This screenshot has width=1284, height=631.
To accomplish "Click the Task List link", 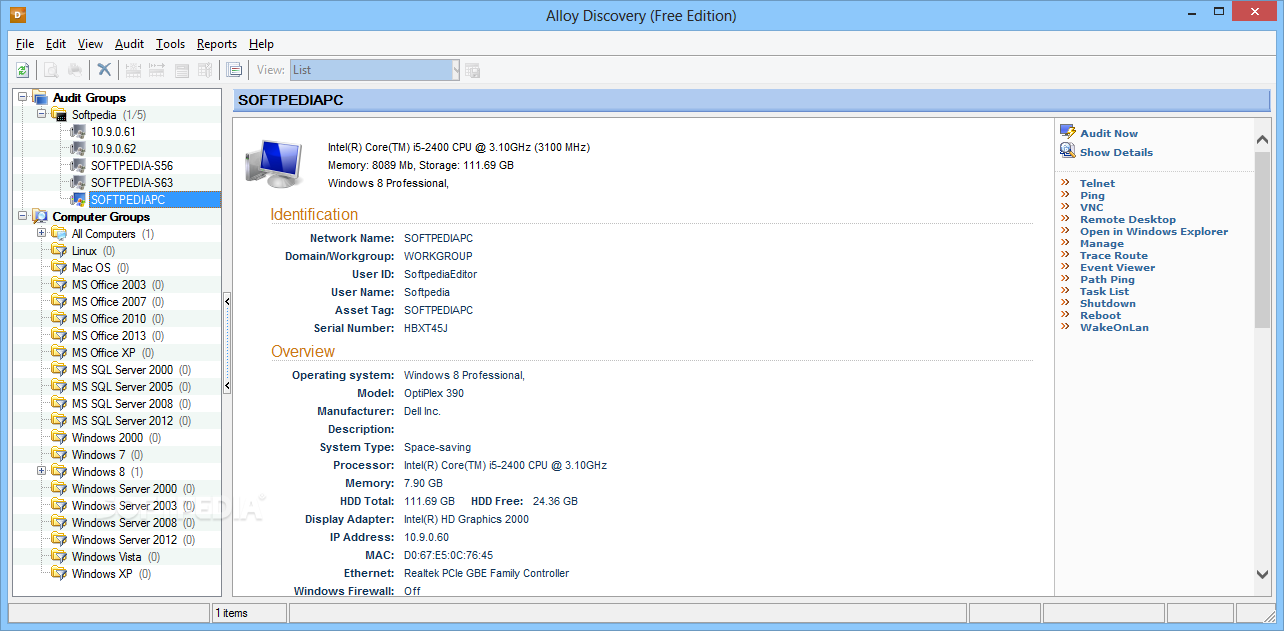I will point(1104,292).
